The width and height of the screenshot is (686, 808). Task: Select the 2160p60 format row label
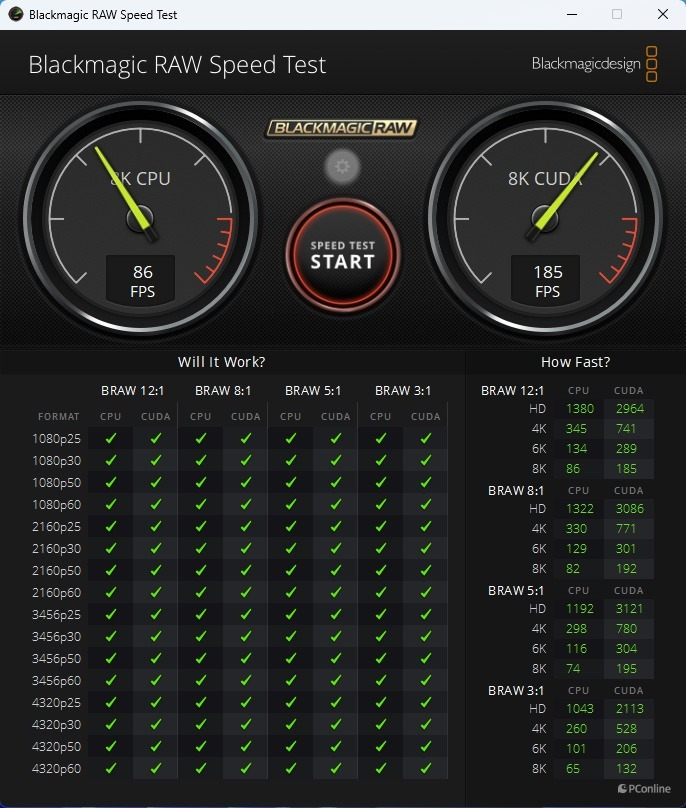(57, 593)
